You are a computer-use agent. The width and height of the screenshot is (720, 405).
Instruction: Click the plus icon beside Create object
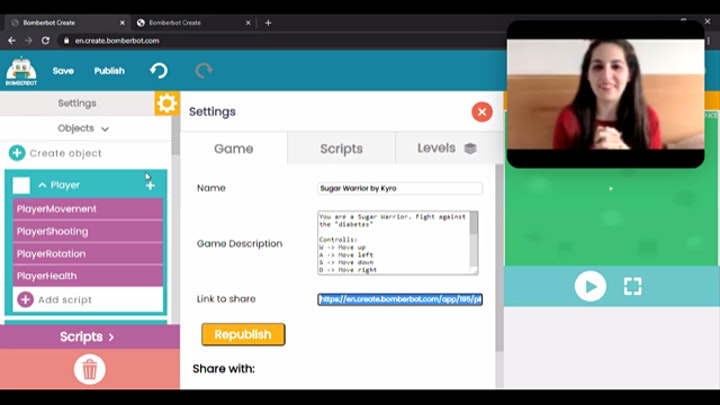click(x=17, y=153)
